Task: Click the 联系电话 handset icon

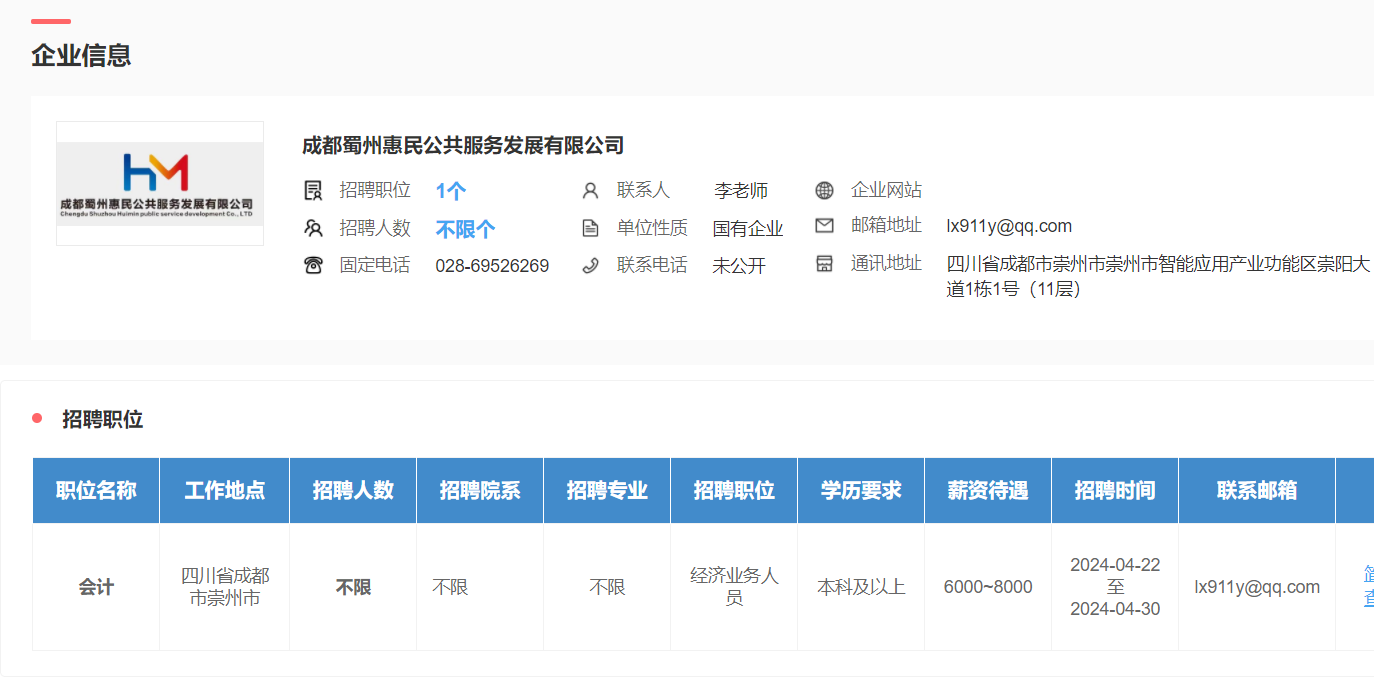Action: 591,265
